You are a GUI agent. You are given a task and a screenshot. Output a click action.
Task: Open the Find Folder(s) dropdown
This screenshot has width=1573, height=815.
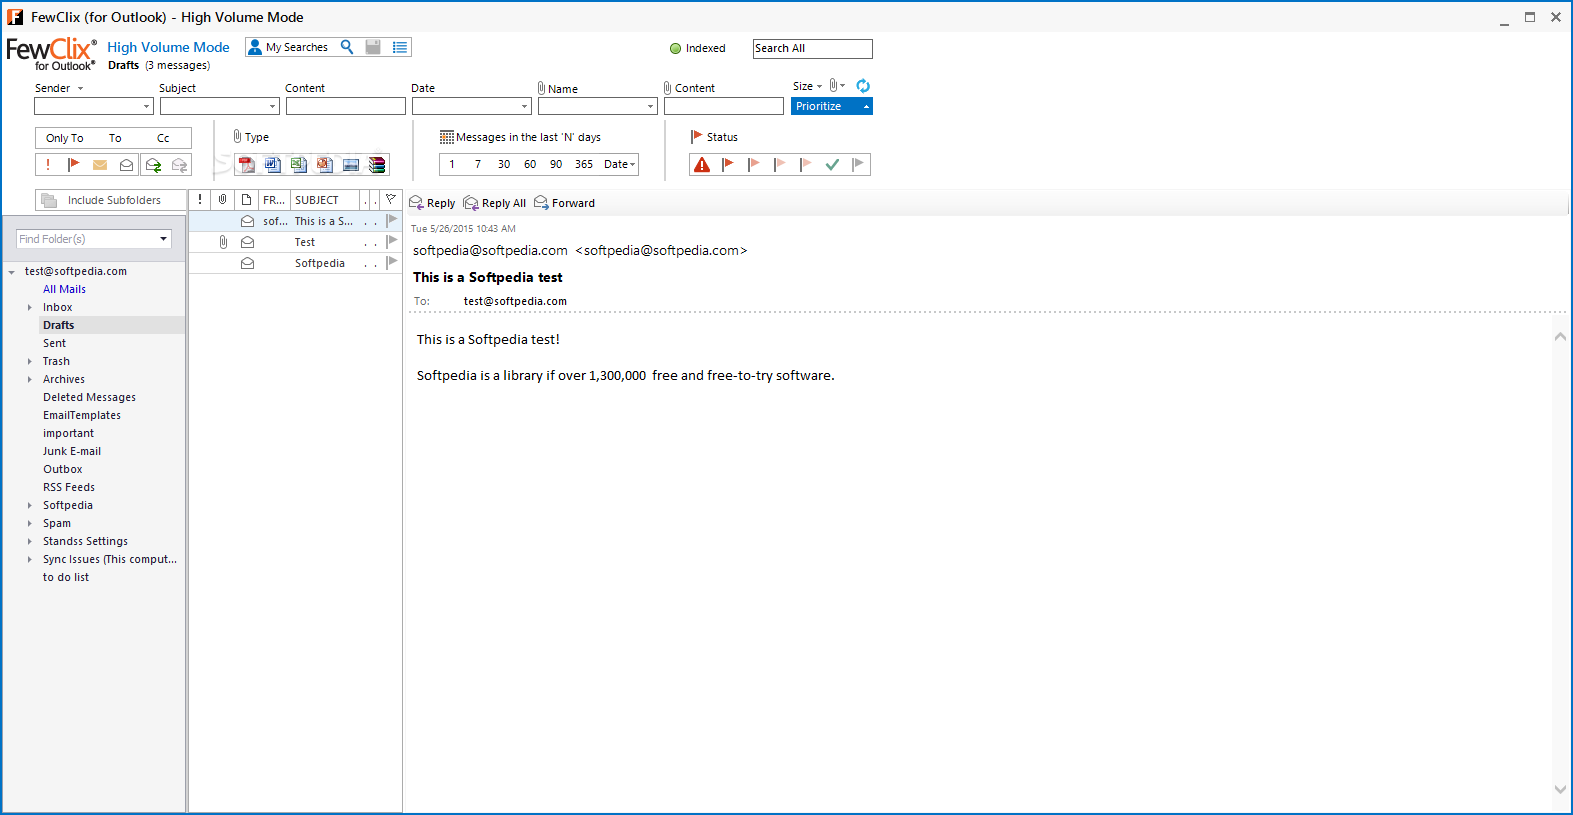click(x=163, y=239)
